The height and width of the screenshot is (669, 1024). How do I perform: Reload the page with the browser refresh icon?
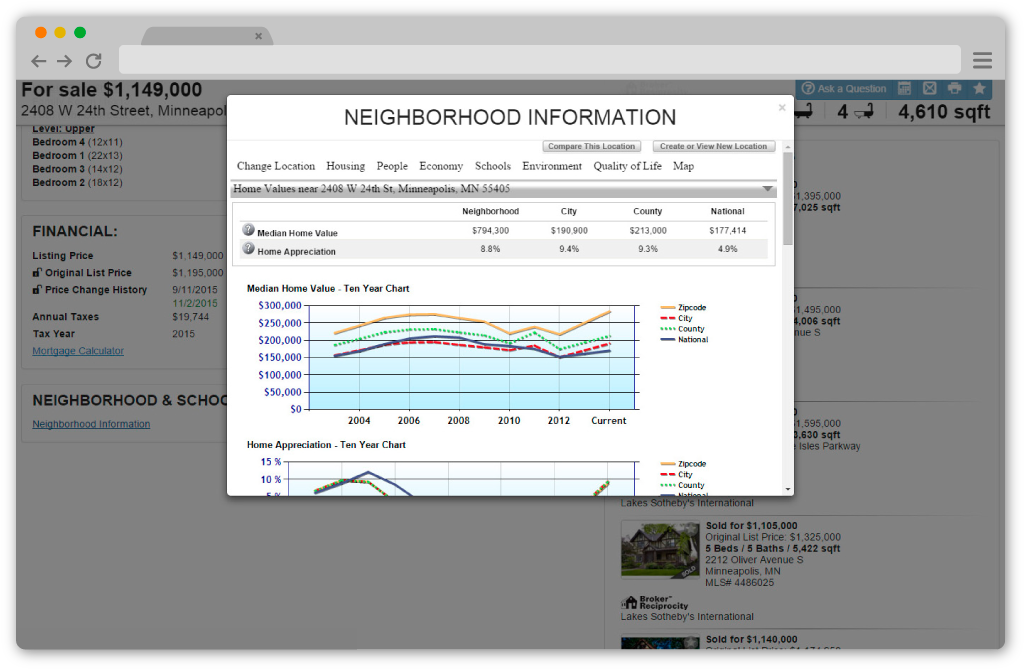tap(93, 61)
